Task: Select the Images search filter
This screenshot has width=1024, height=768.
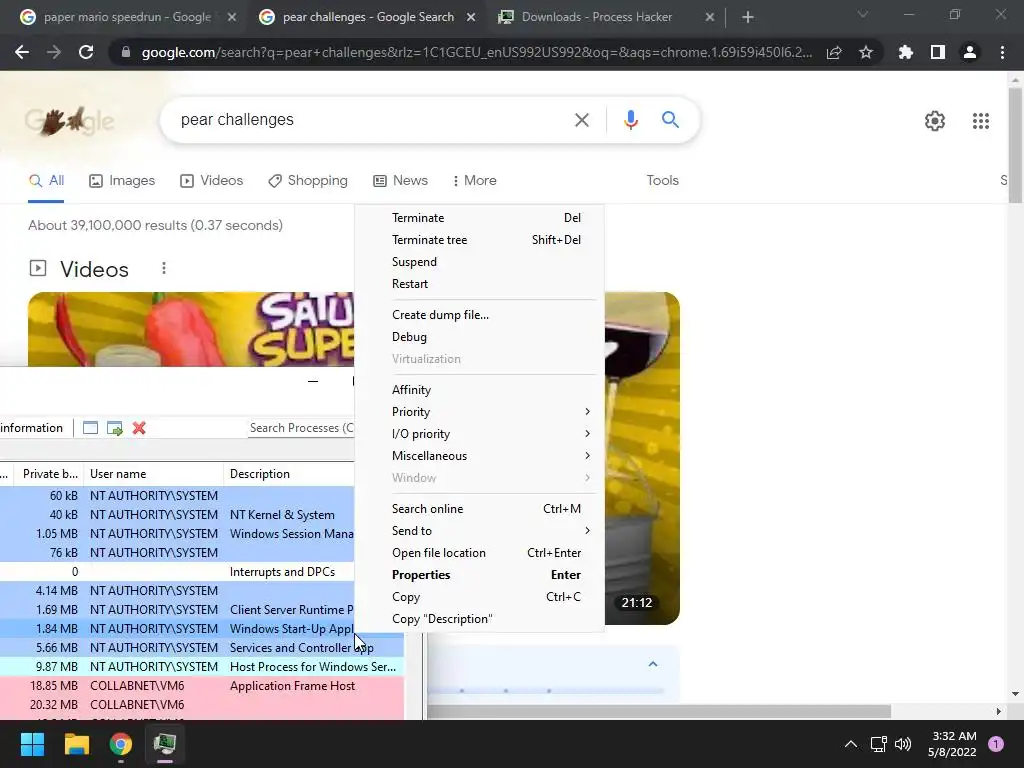Action: tap(122, 180)
